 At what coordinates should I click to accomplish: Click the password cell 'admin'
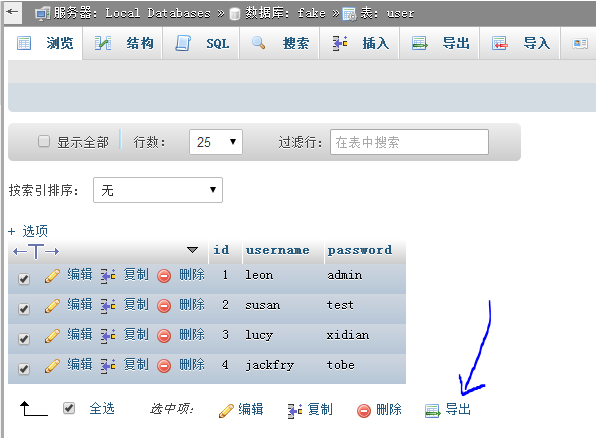(x=344, y=275)
